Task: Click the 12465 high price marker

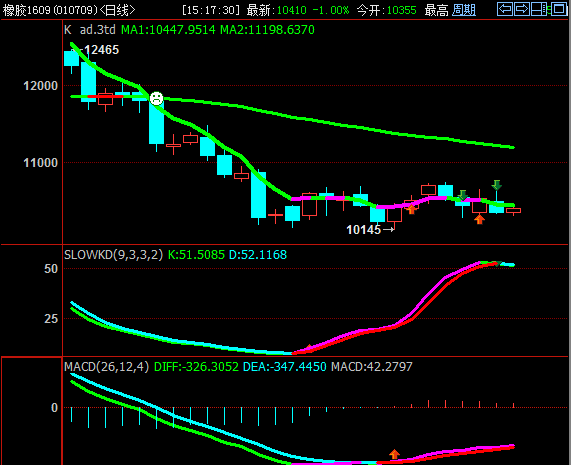Action: (101, 50)
